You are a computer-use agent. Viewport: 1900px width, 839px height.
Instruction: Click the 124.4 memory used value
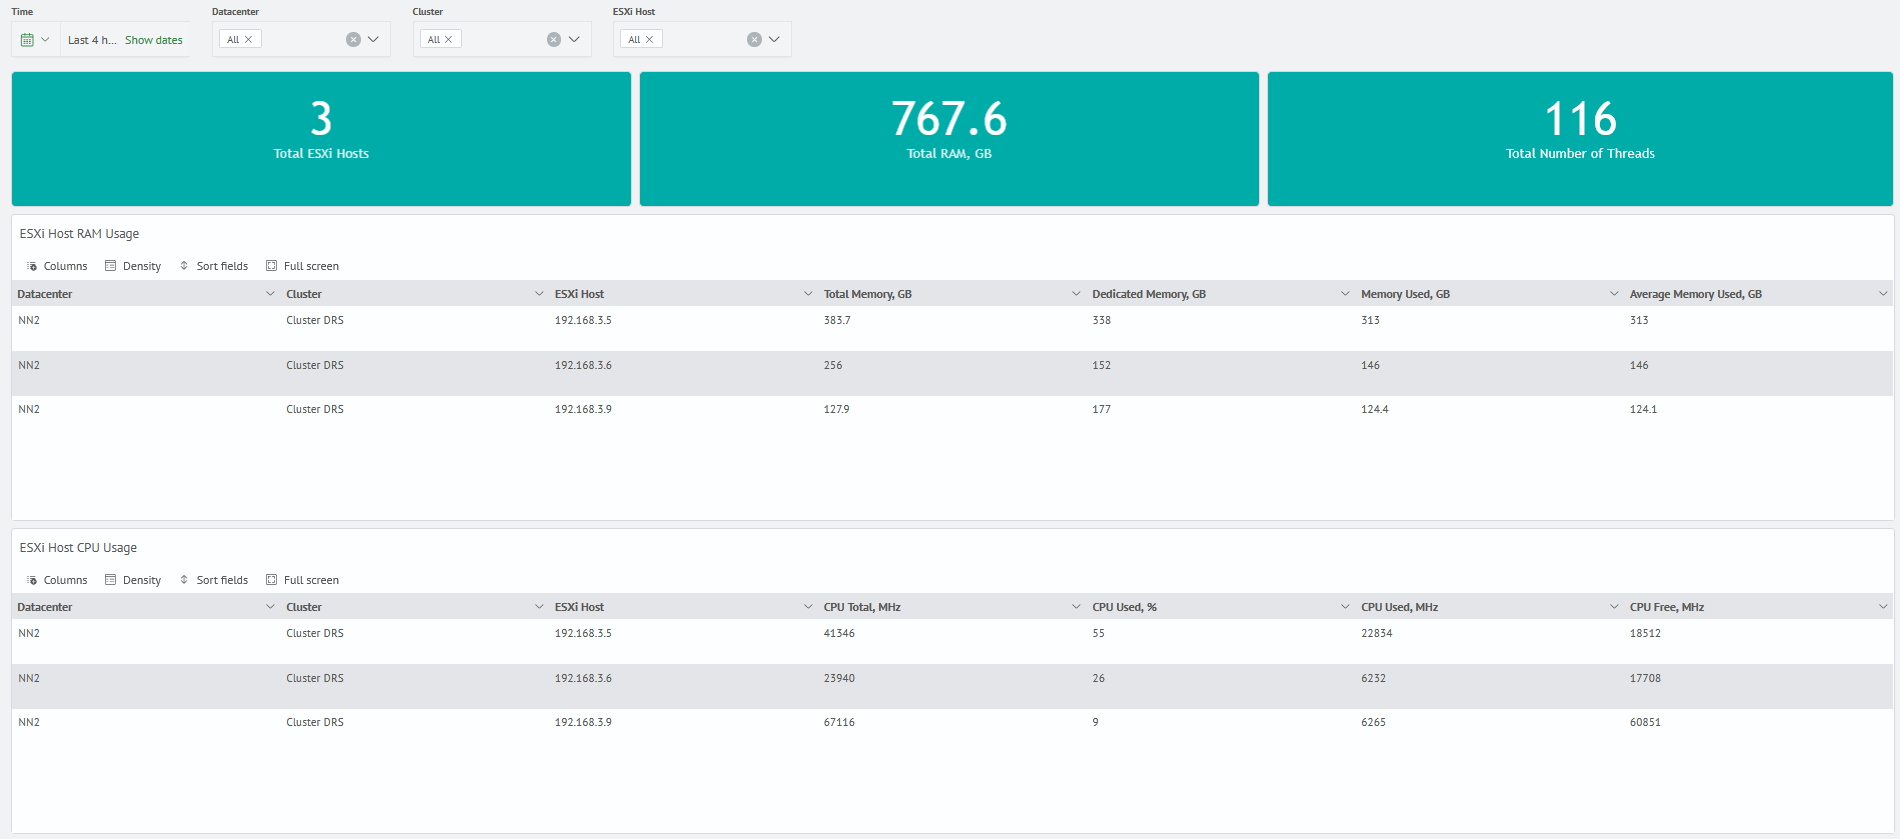click(1374, 410)
